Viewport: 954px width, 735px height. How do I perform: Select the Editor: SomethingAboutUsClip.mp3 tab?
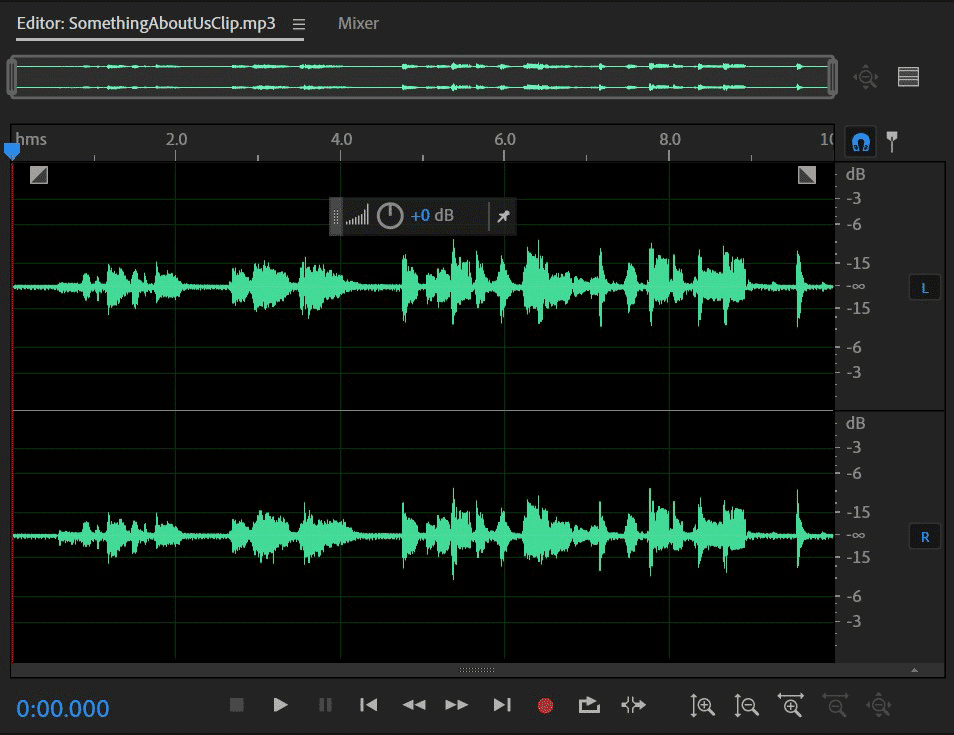[x=146, y=24]
